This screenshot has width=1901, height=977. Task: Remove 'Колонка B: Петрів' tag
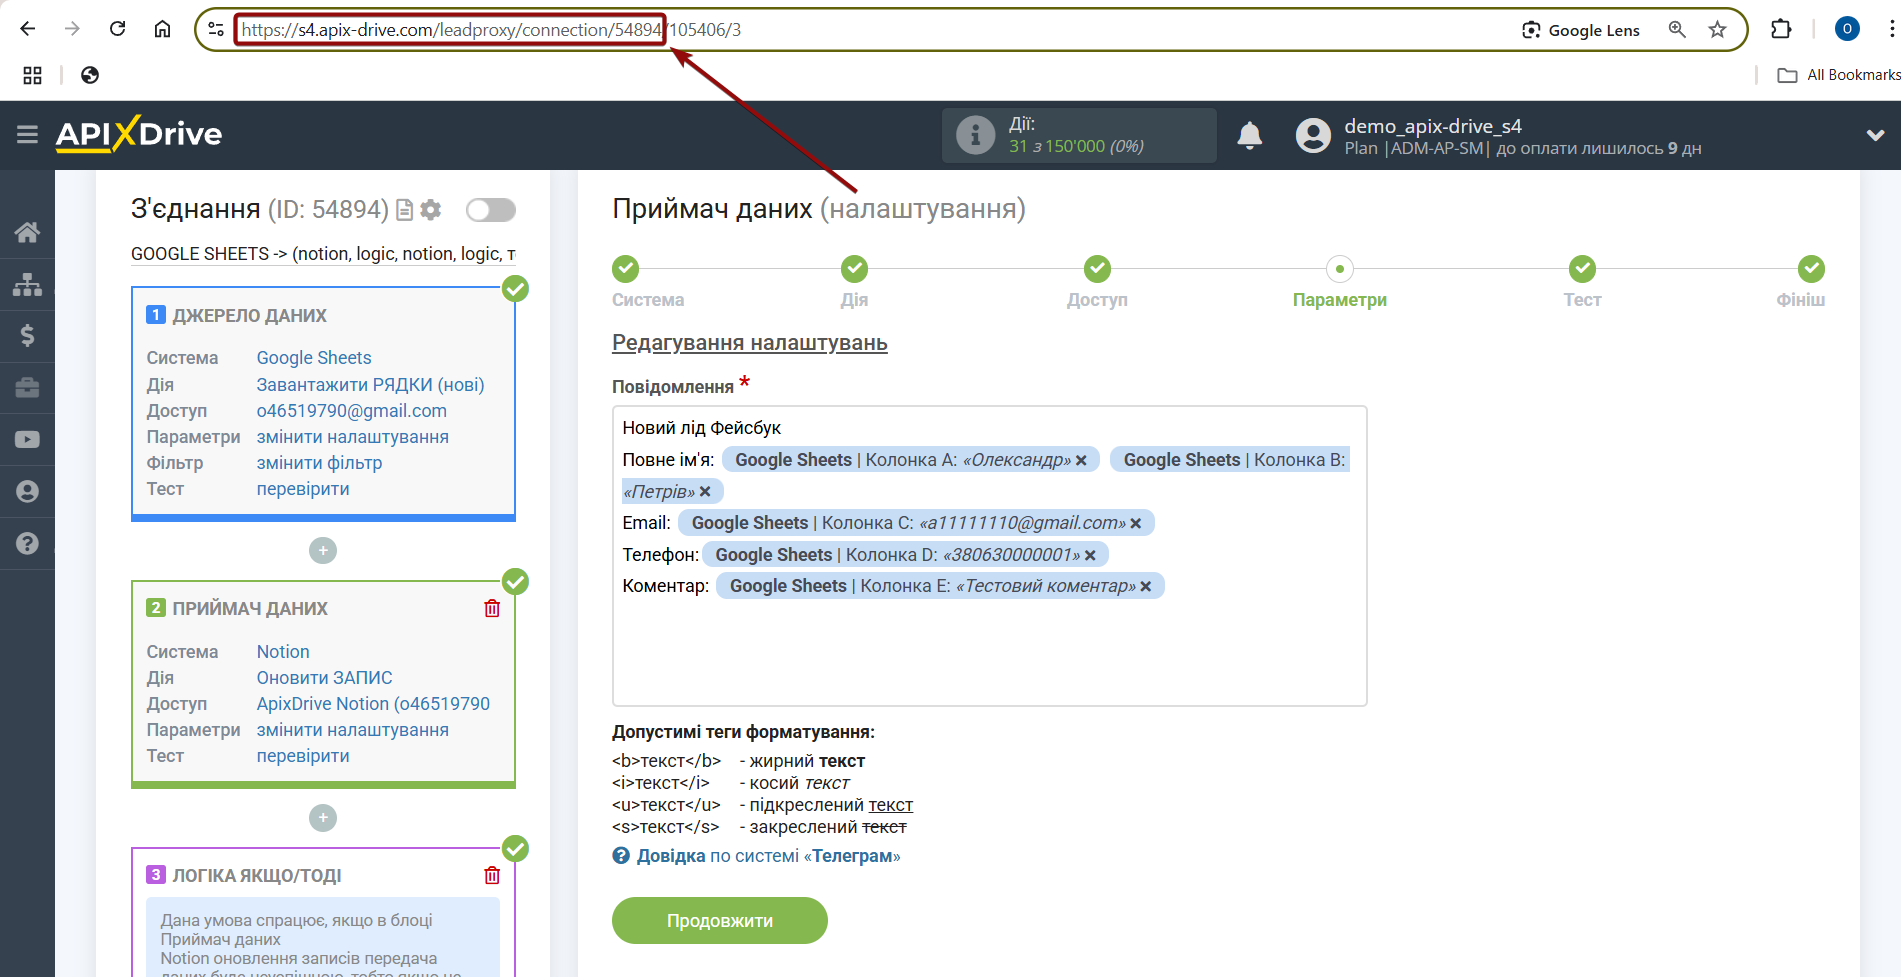705,491
